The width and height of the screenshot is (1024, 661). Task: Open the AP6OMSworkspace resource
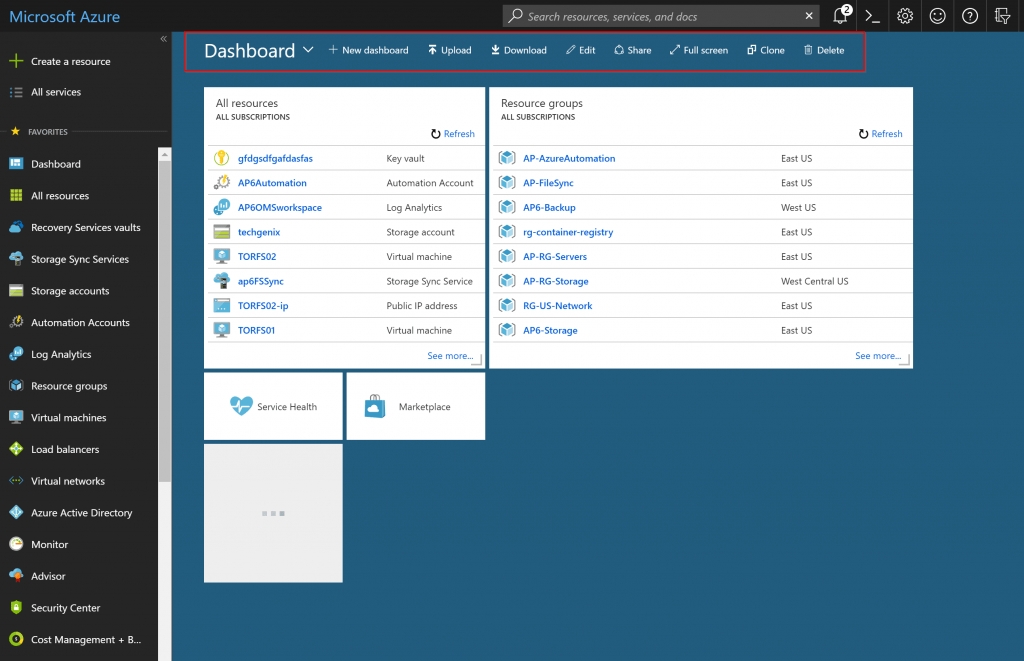[x=280, y=208]
